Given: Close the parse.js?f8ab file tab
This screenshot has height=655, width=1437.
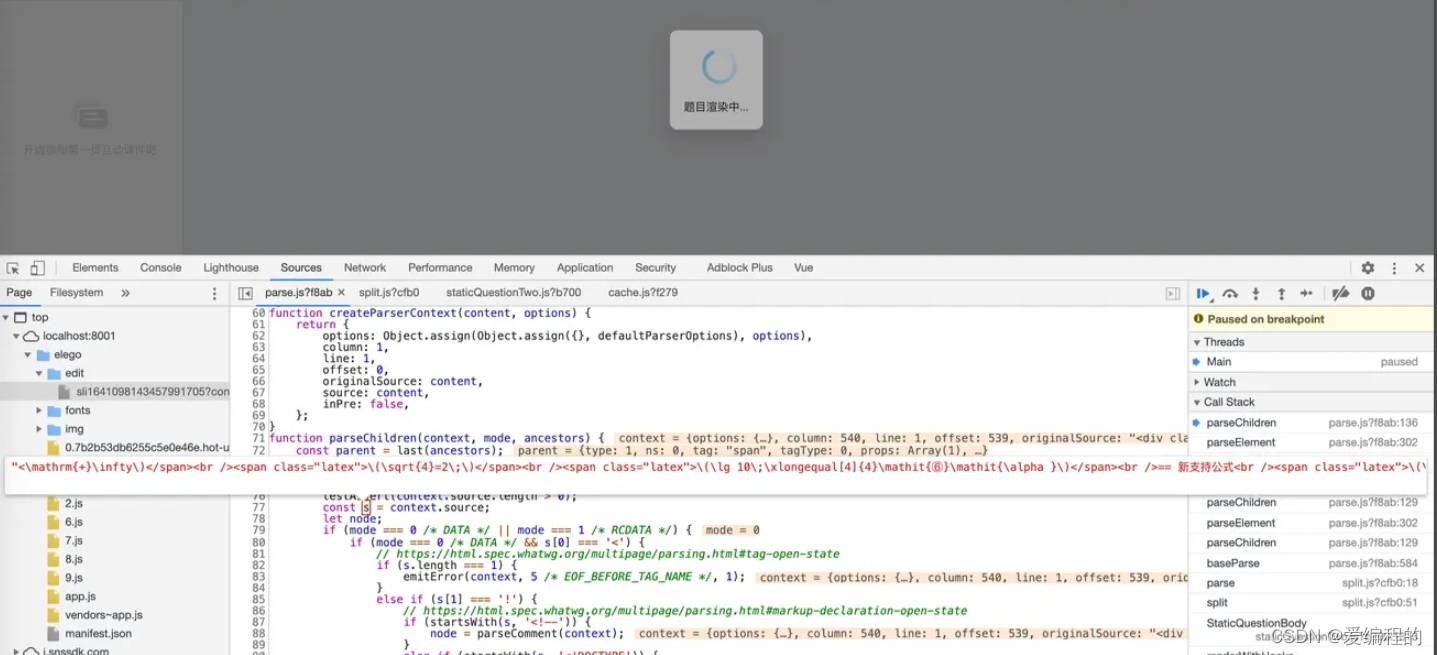Looking at the screenshot, I should coord(341,293).
